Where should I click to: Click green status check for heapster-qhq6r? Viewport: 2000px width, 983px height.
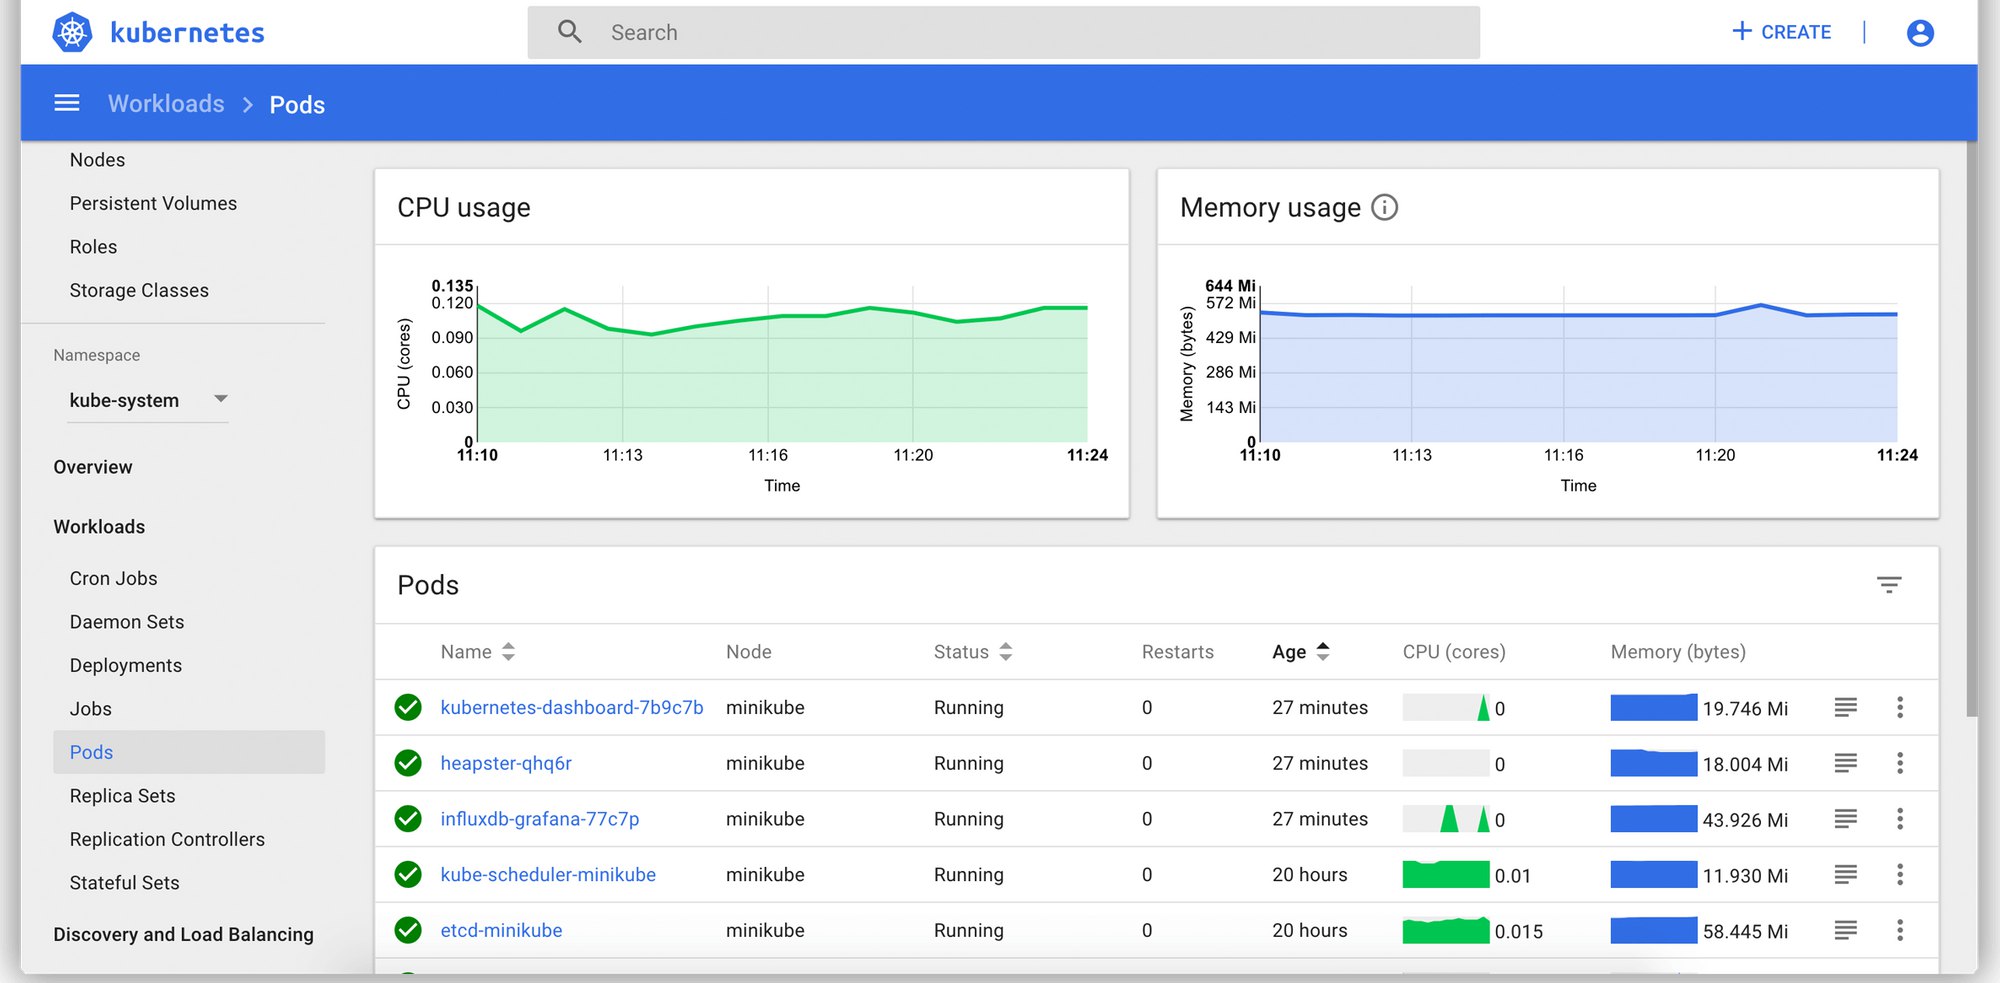(408, 763)
